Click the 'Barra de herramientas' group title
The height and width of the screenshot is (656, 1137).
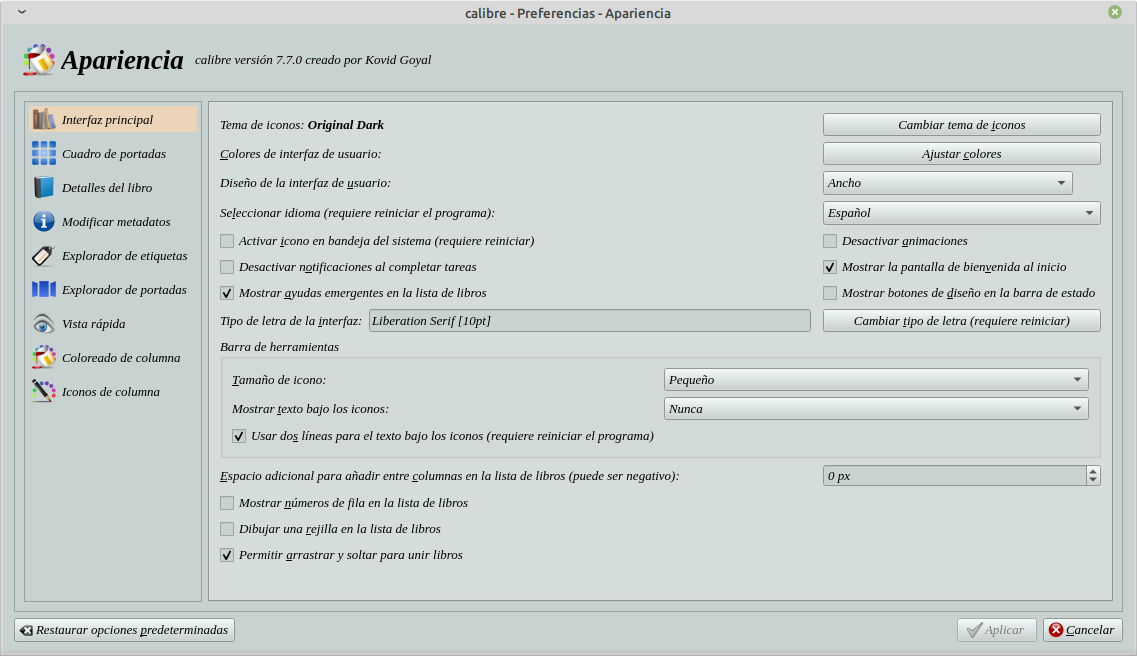point(279,346)
